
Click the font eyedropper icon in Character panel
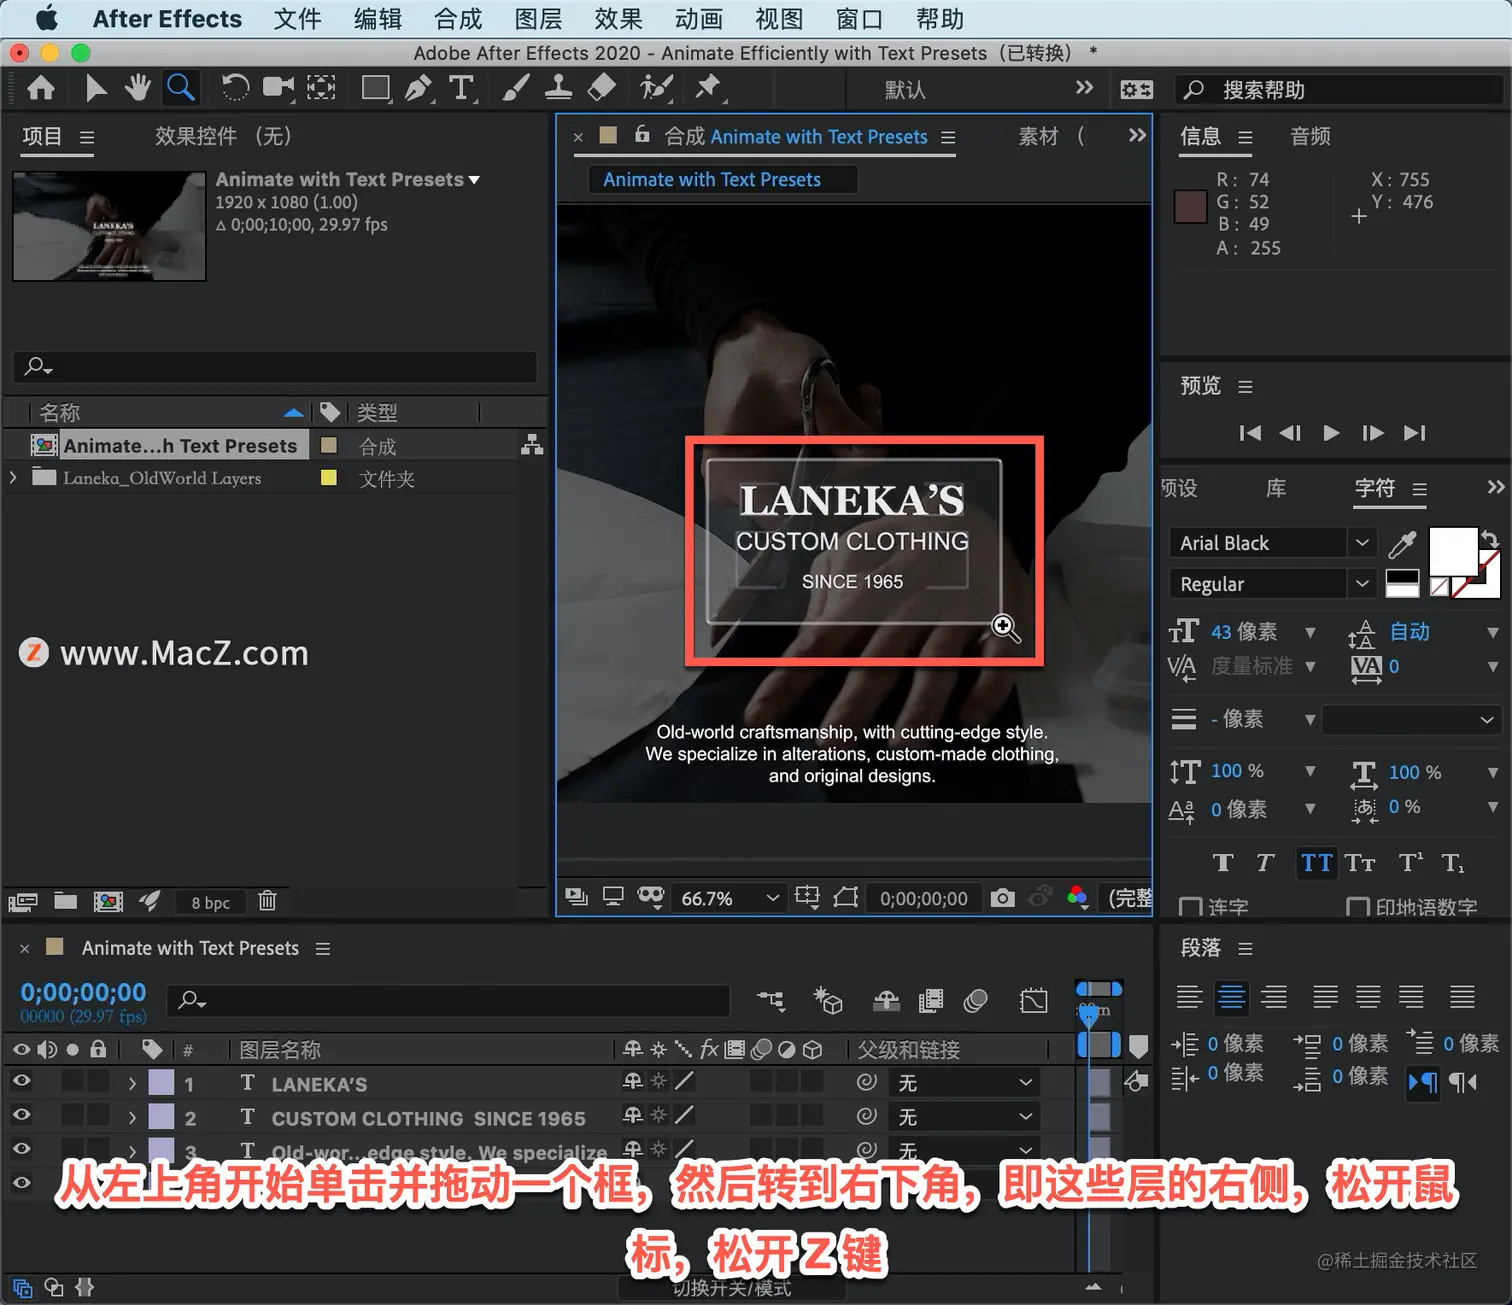1402,544
